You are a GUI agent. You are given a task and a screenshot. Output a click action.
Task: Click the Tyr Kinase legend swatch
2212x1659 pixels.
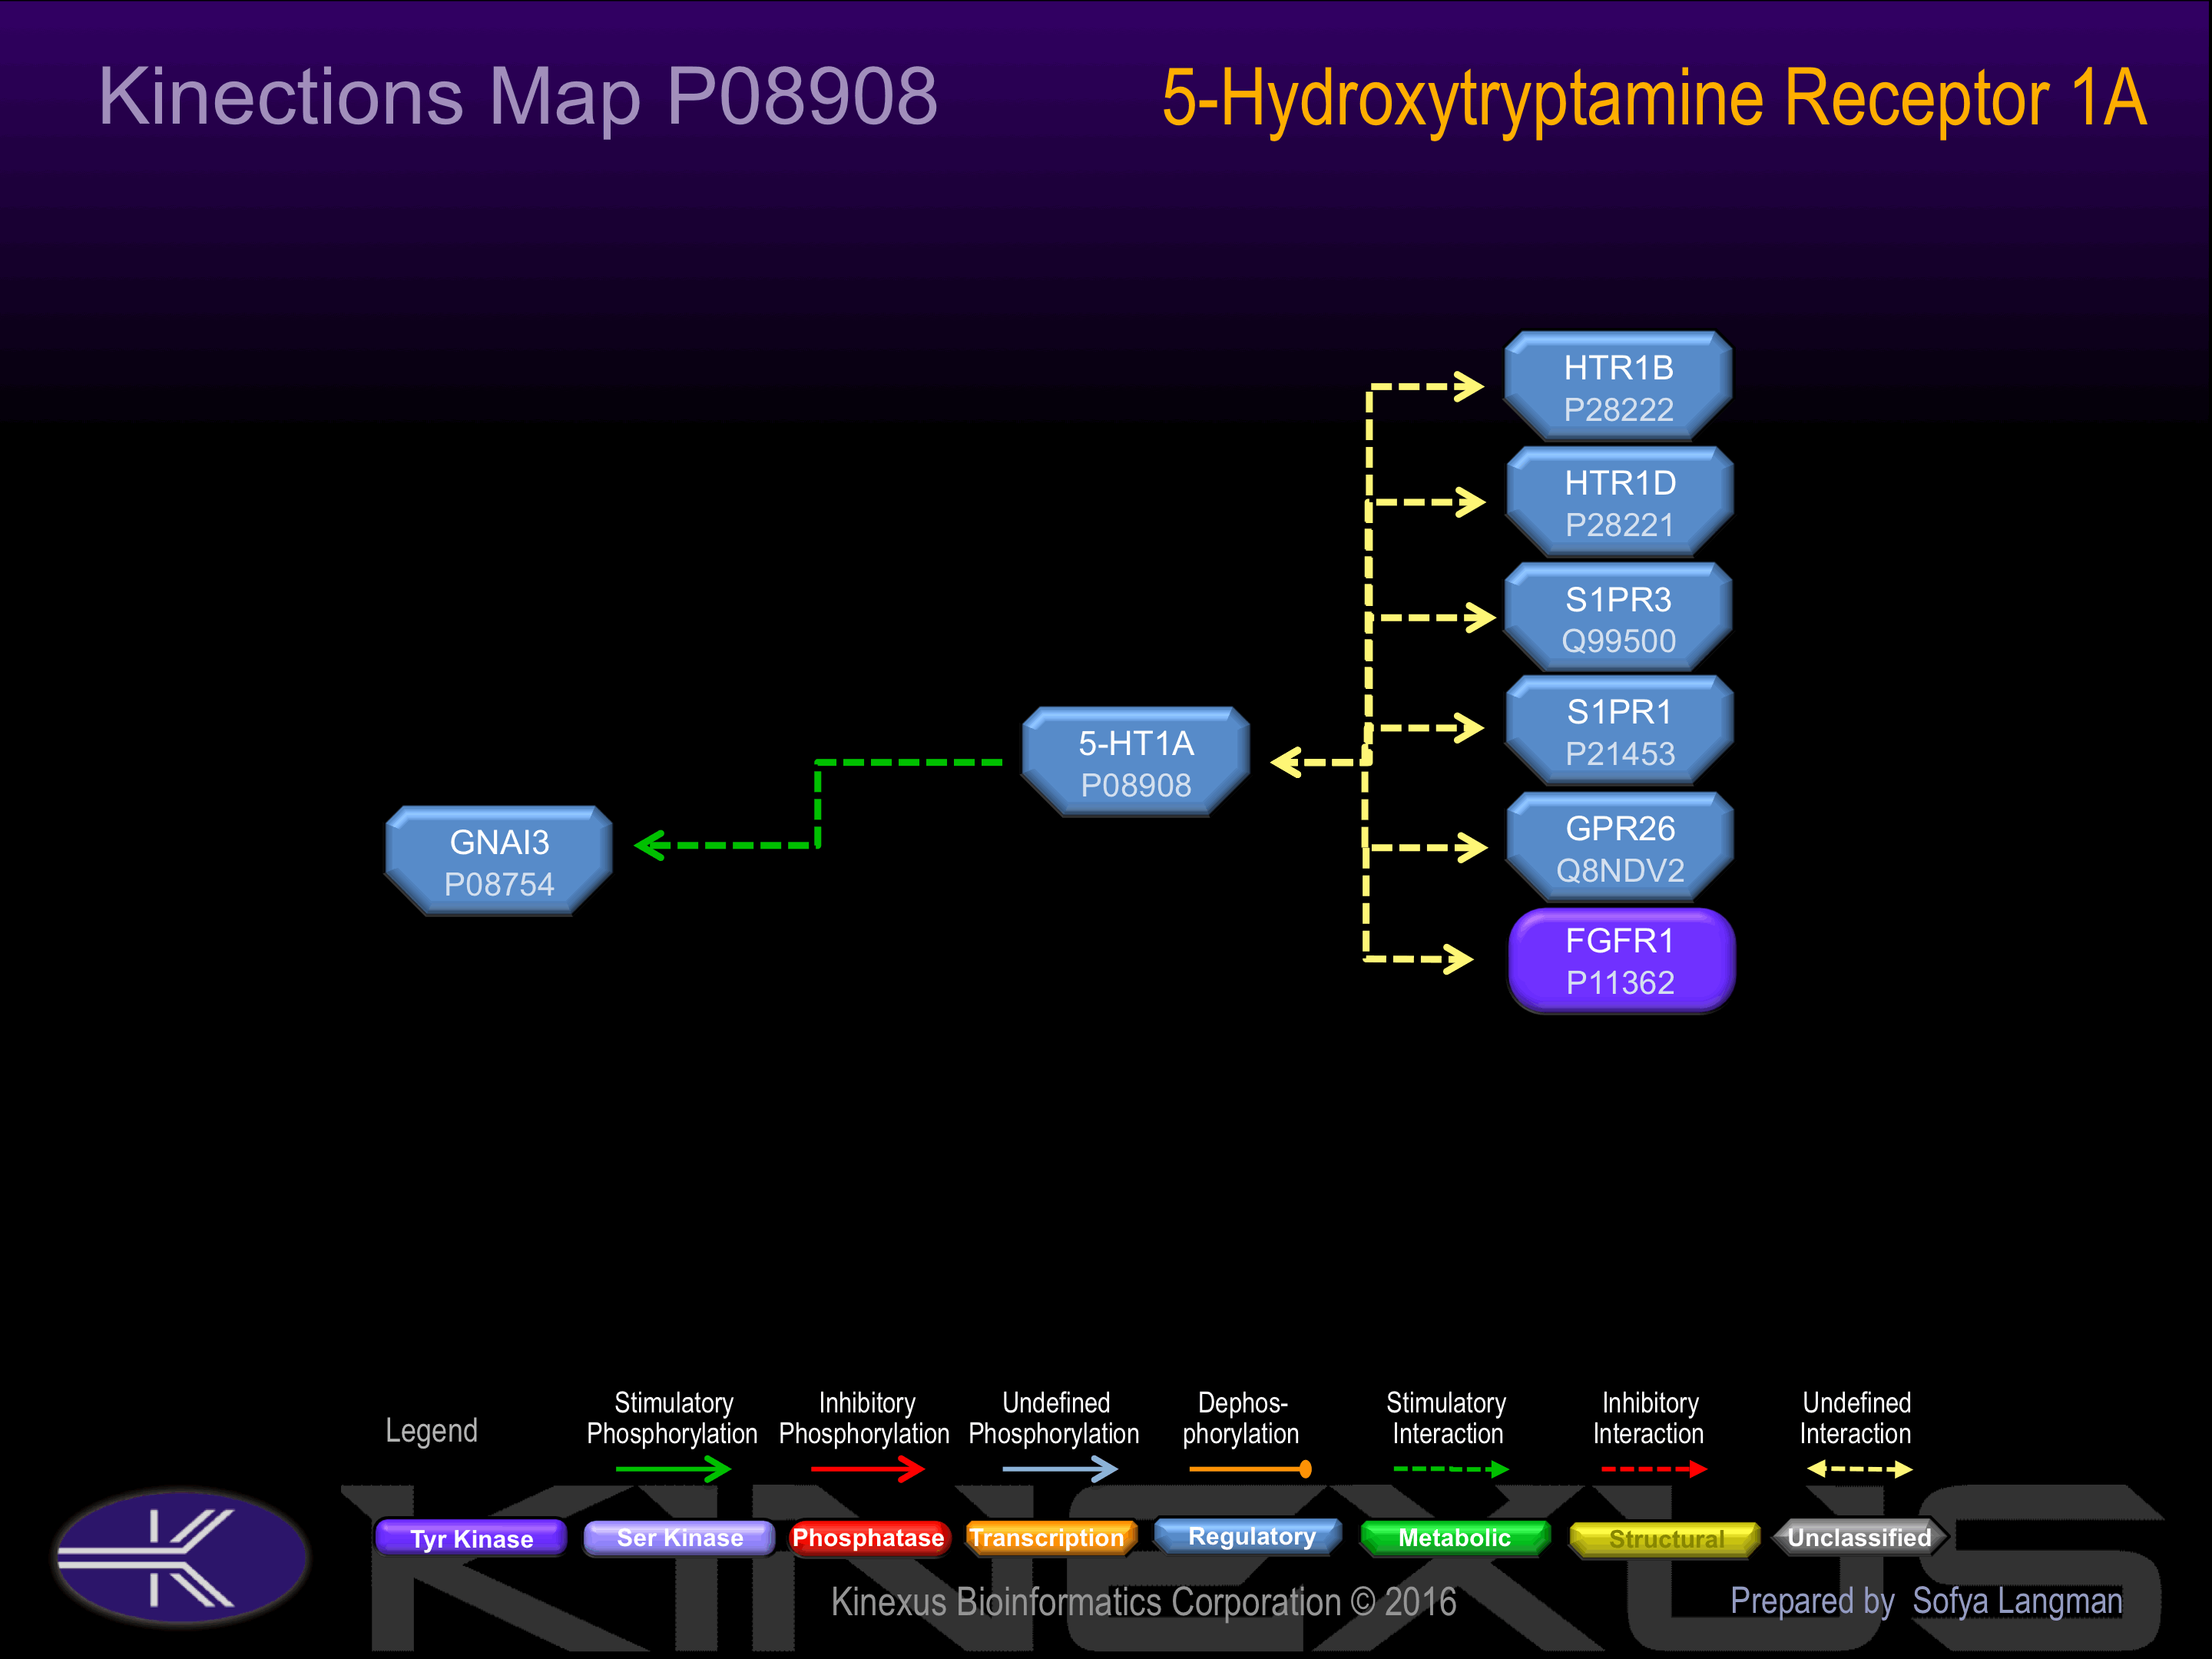pos(471,1538)
